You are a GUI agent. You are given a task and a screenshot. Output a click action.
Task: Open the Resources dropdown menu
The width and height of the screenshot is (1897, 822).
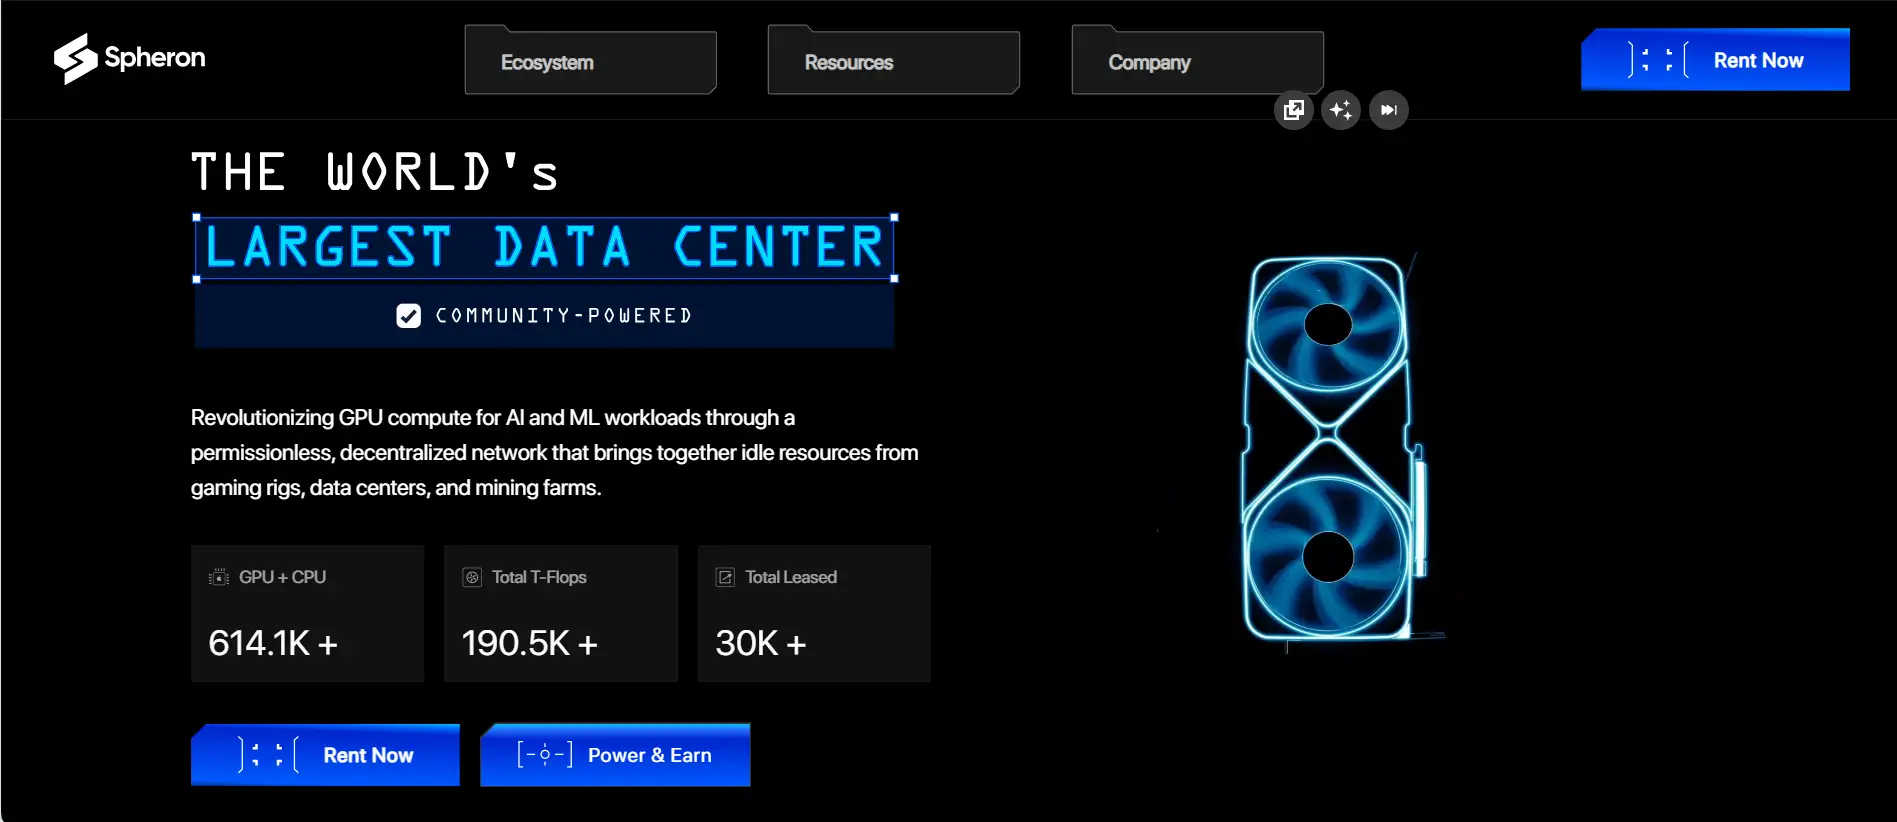tap(893, 62)
